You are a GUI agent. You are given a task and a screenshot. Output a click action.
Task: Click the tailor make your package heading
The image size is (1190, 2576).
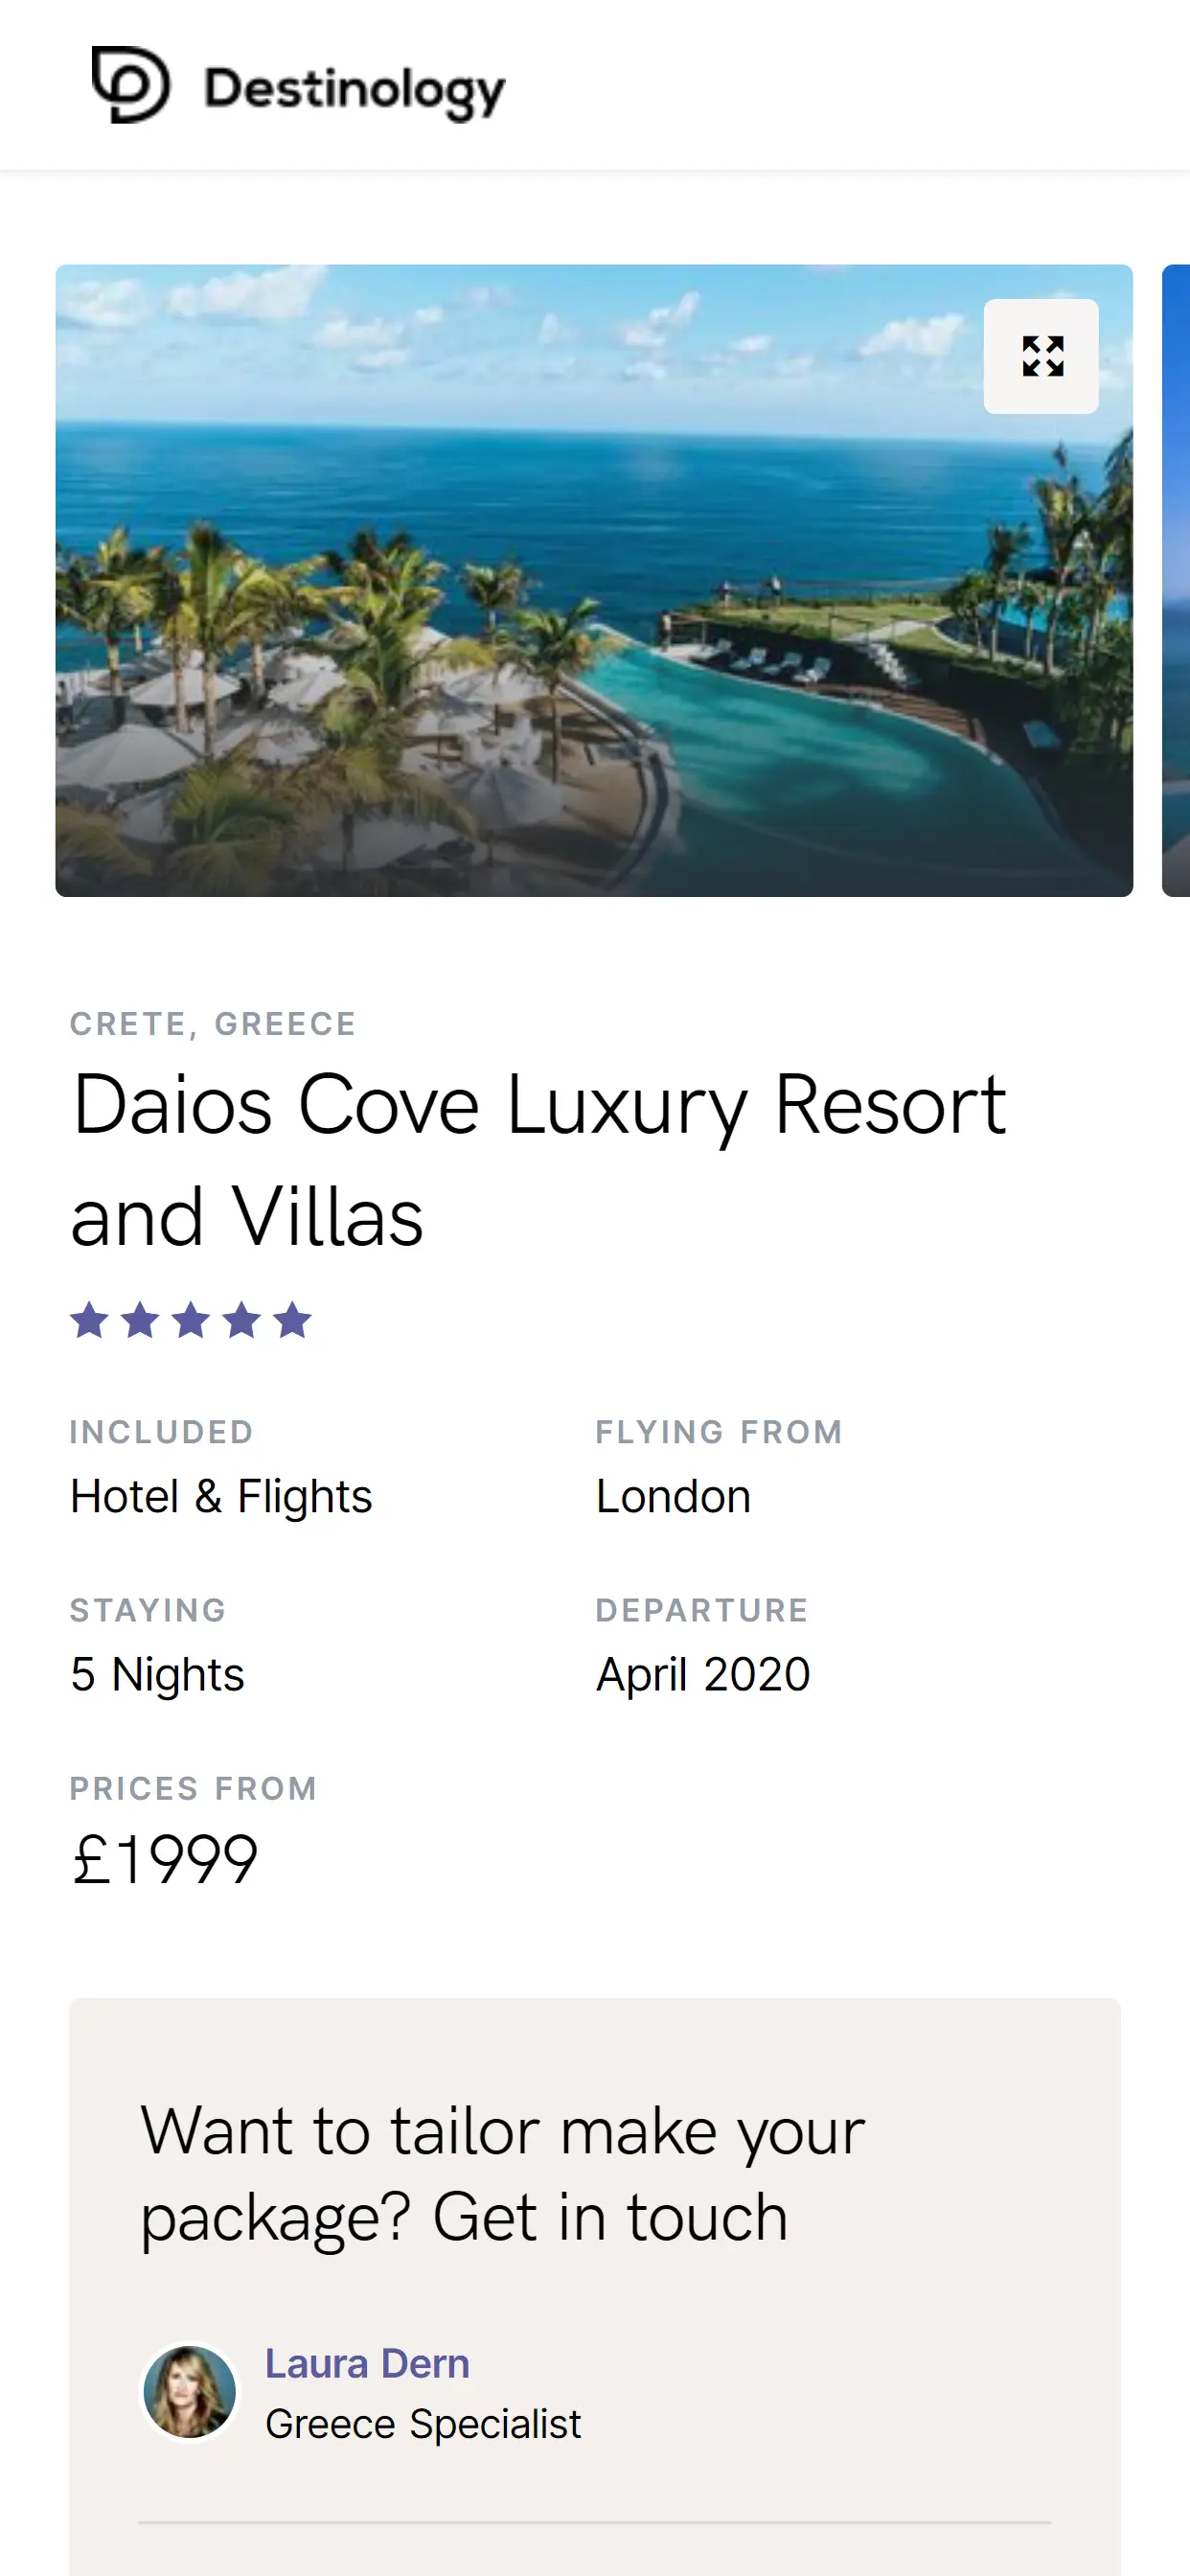point(502,2174)
